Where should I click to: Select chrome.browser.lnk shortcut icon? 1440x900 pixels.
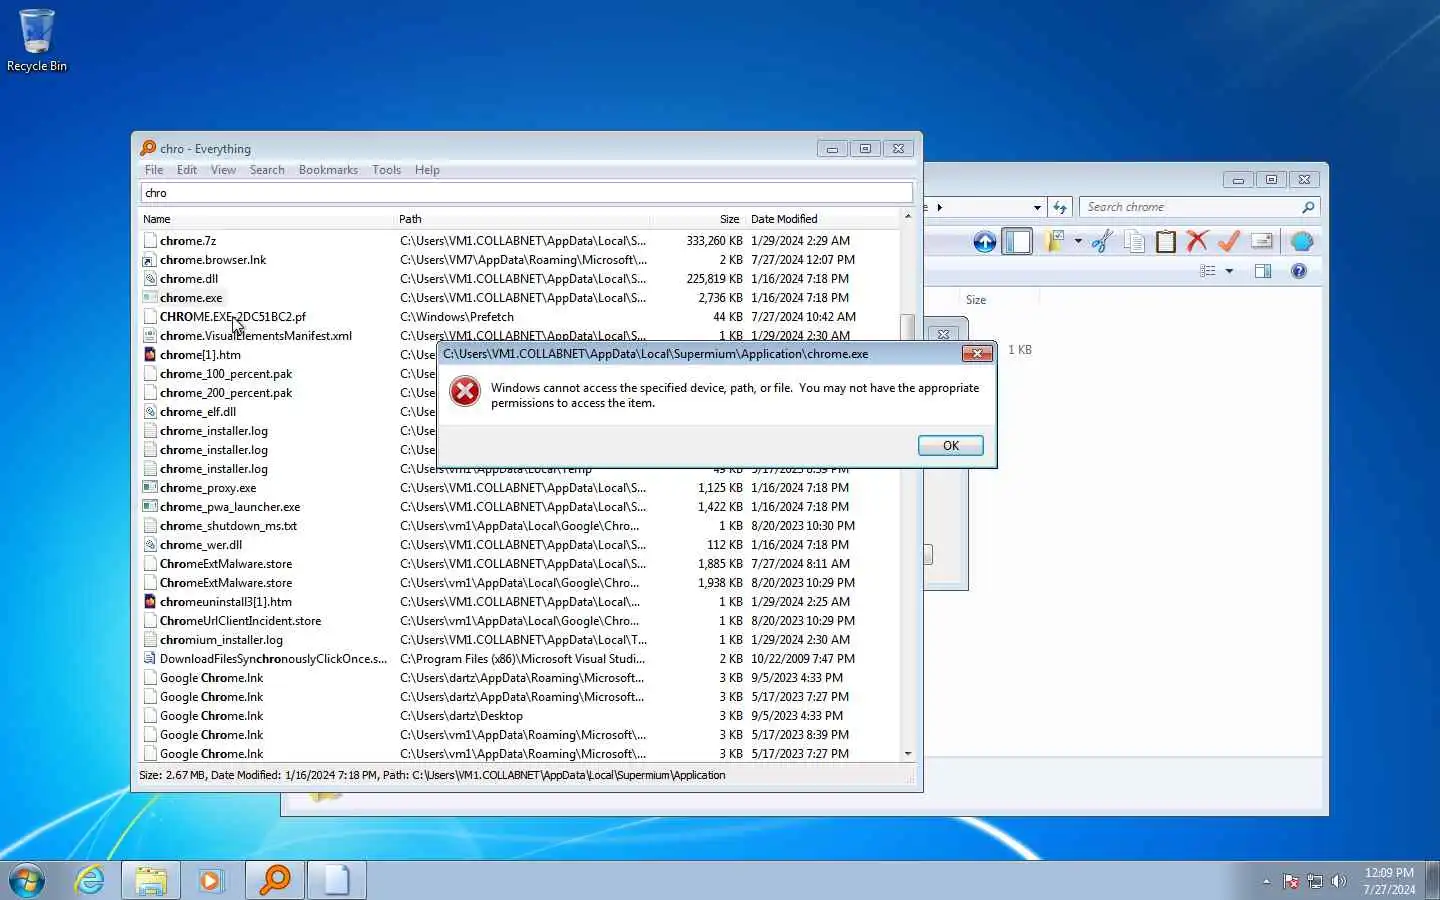click(x=150, y=260)
